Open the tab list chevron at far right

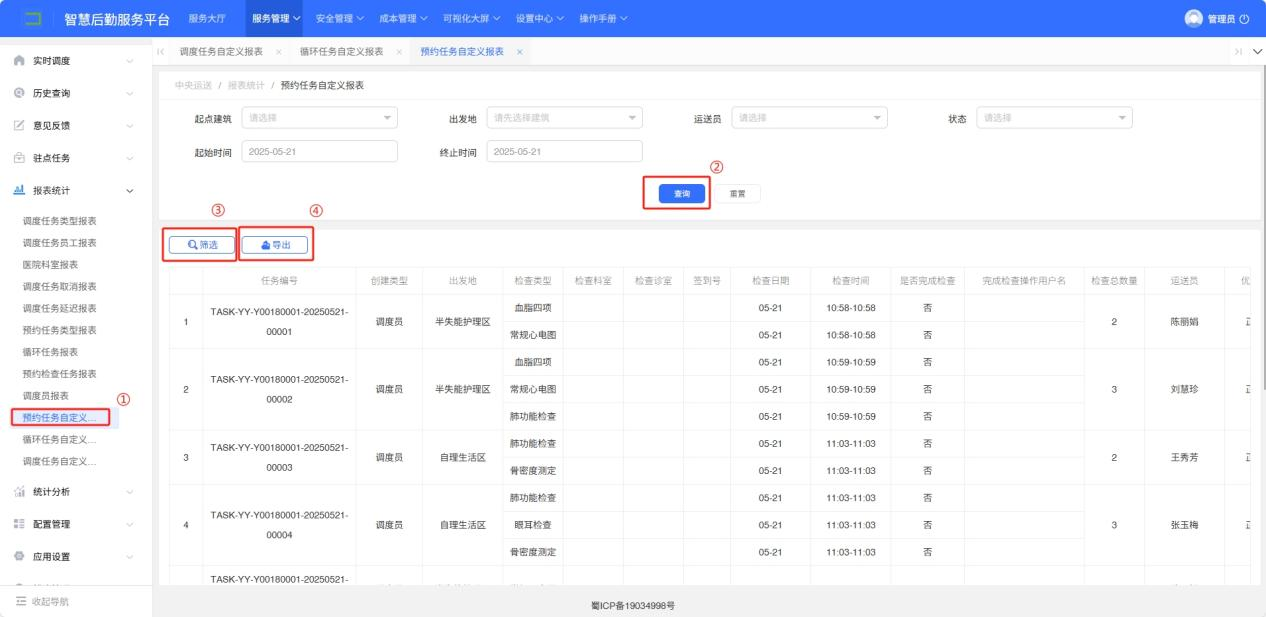[1257, 52]
